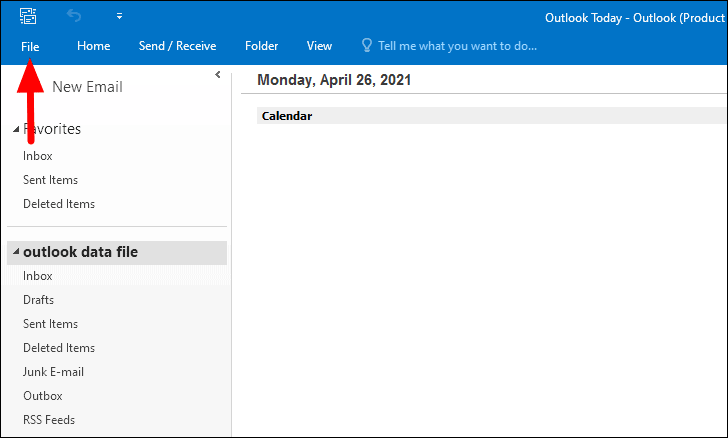Open Sent Items under outlook data file
This screenshot has height=438, width=728.
pyautogui.click(x=51, y=324)
